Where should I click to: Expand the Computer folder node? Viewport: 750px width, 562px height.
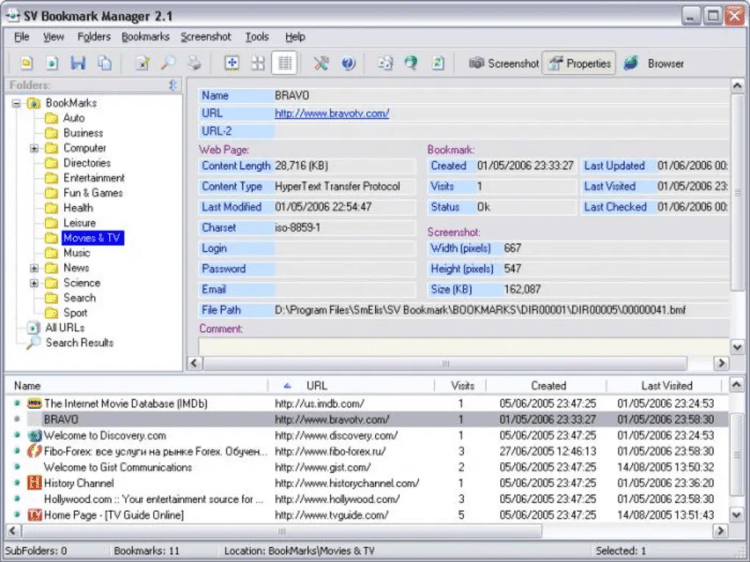pos(35,148)
